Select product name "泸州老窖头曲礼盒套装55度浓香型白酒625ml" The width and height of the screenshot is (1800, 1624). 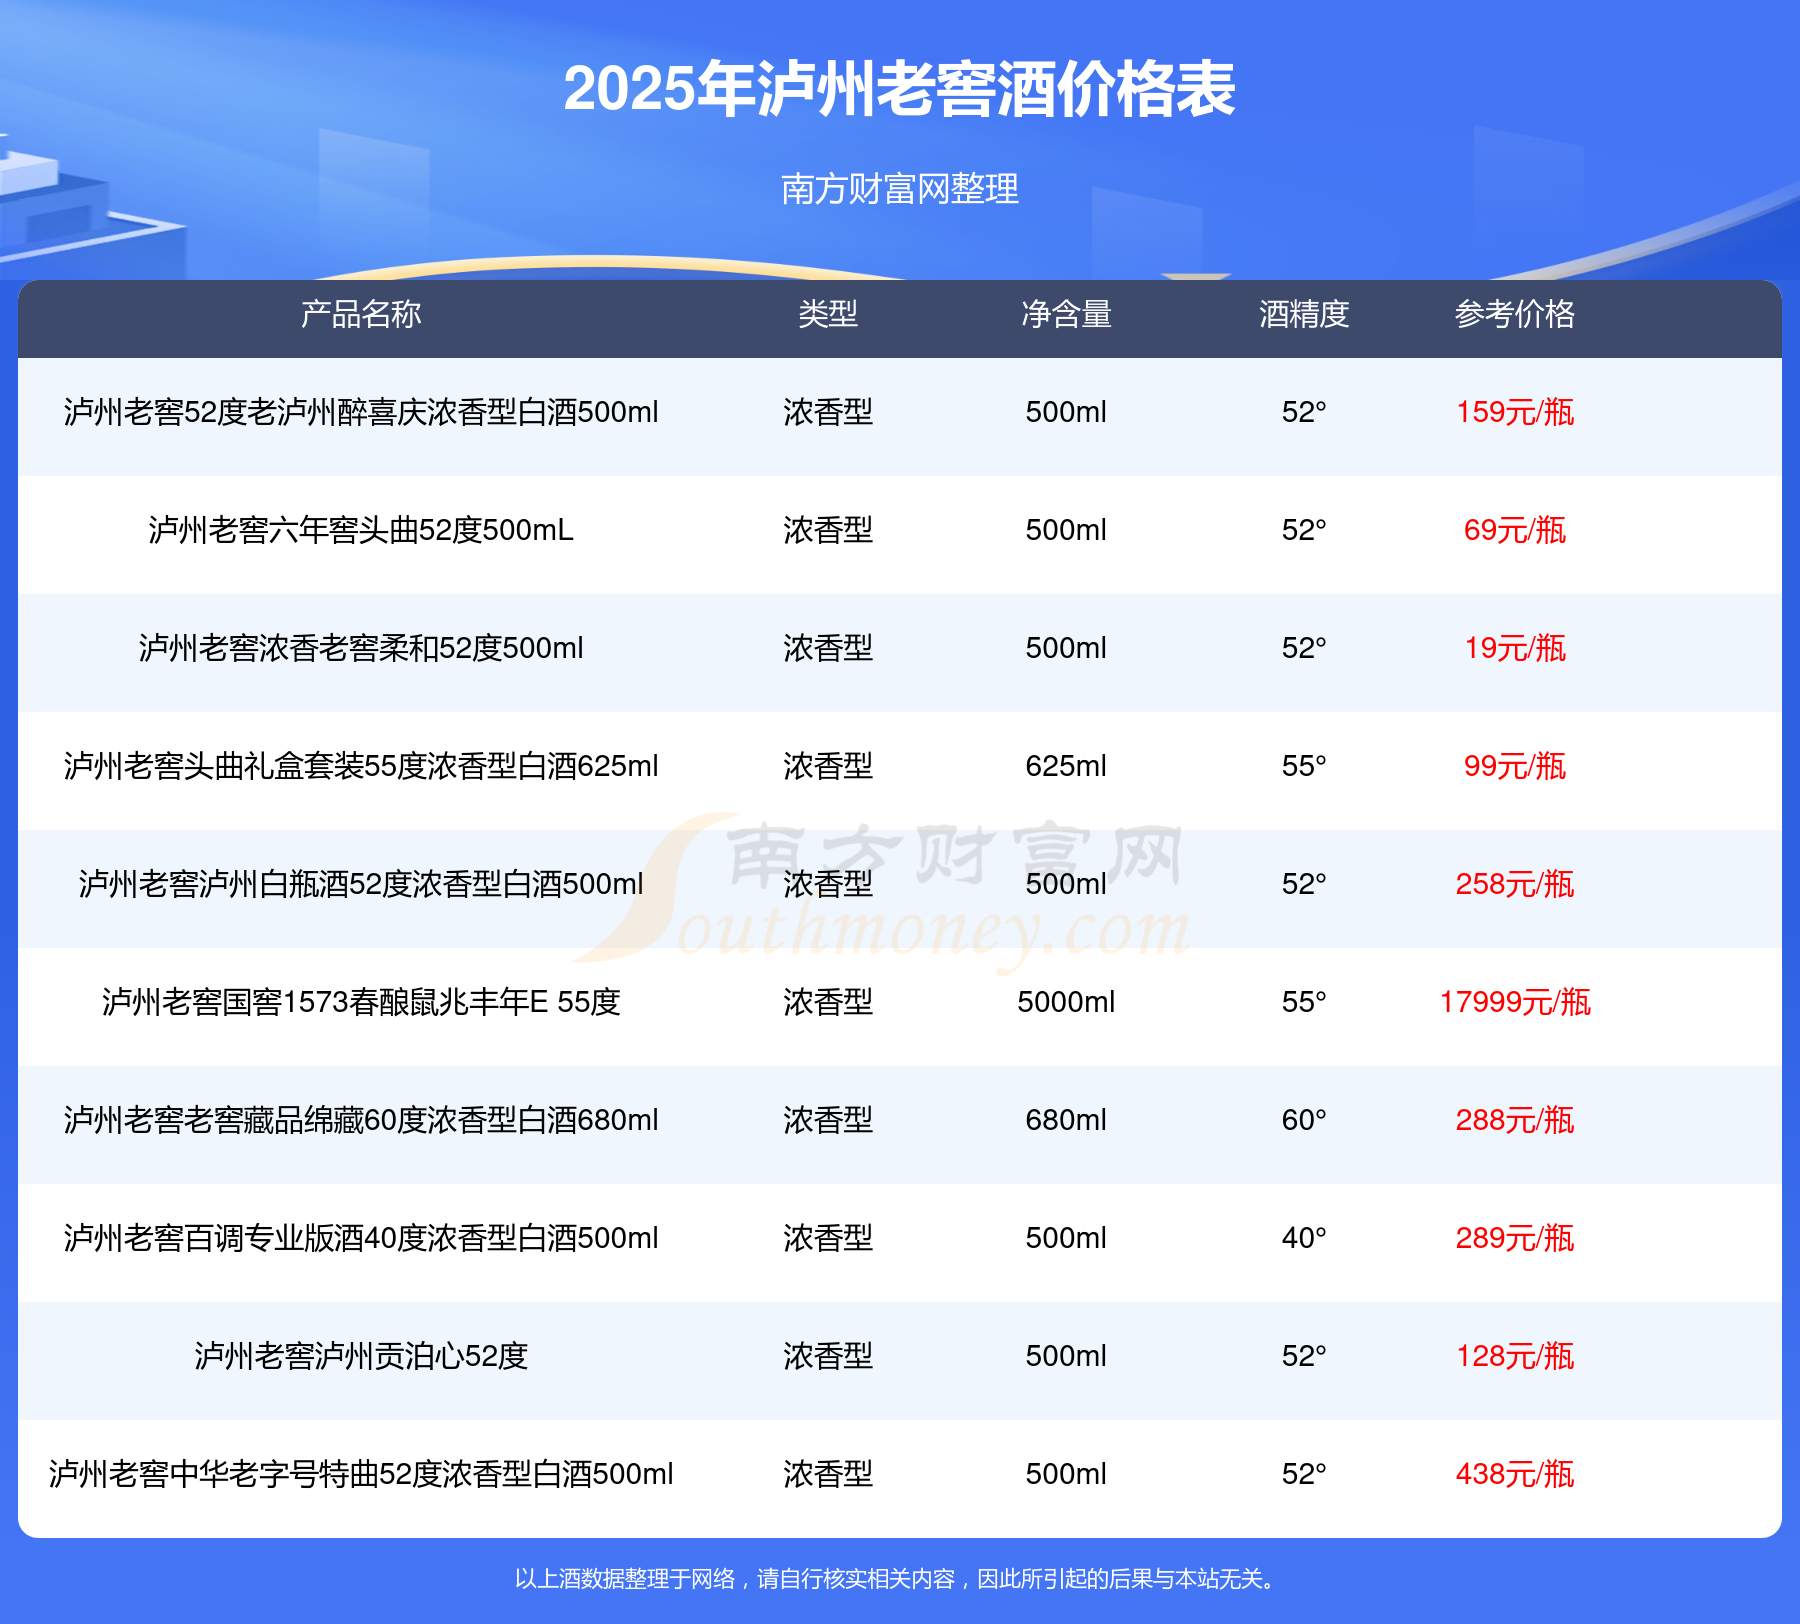361,766
